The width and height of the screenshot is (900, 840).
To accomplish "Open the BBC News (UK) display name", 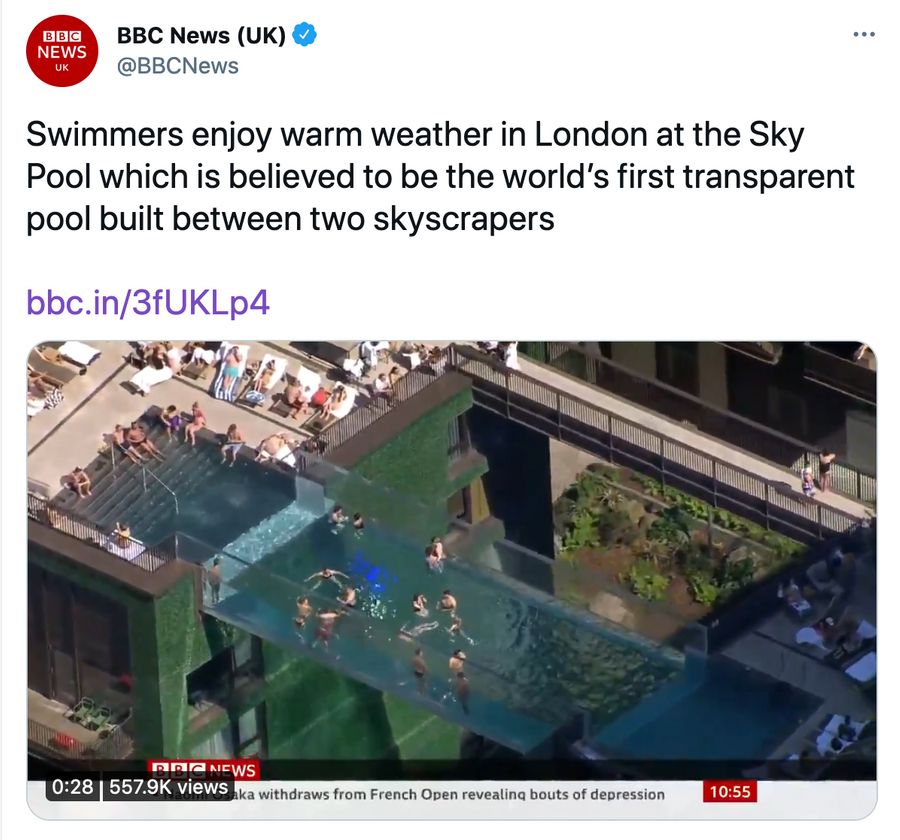I will (201, 35).
